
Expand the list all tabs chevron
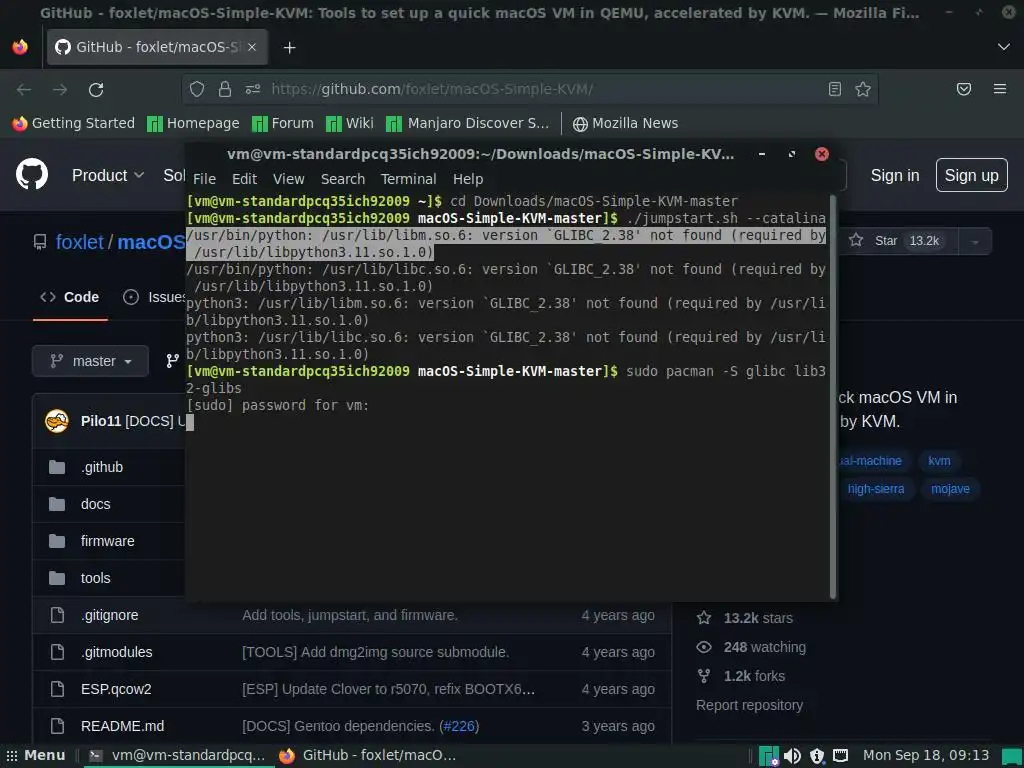[1004, 47]
